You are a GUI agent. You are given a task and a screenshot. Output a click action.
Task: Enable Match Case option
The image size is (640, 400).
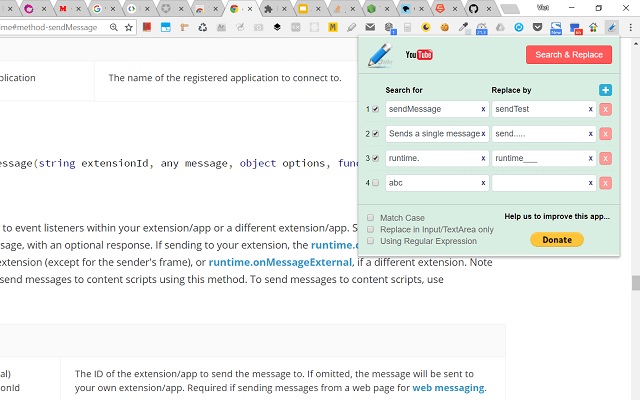tap(371, 218)
